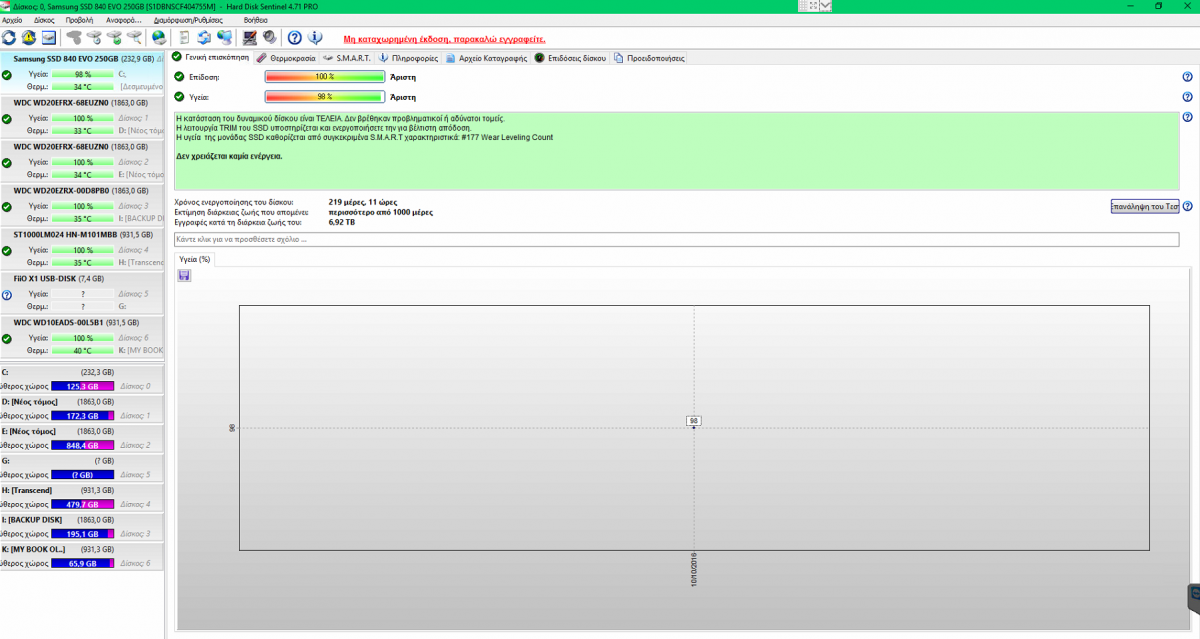
Task: Click the help icon beside the repeat test button
Action: tap(1187, 206)
